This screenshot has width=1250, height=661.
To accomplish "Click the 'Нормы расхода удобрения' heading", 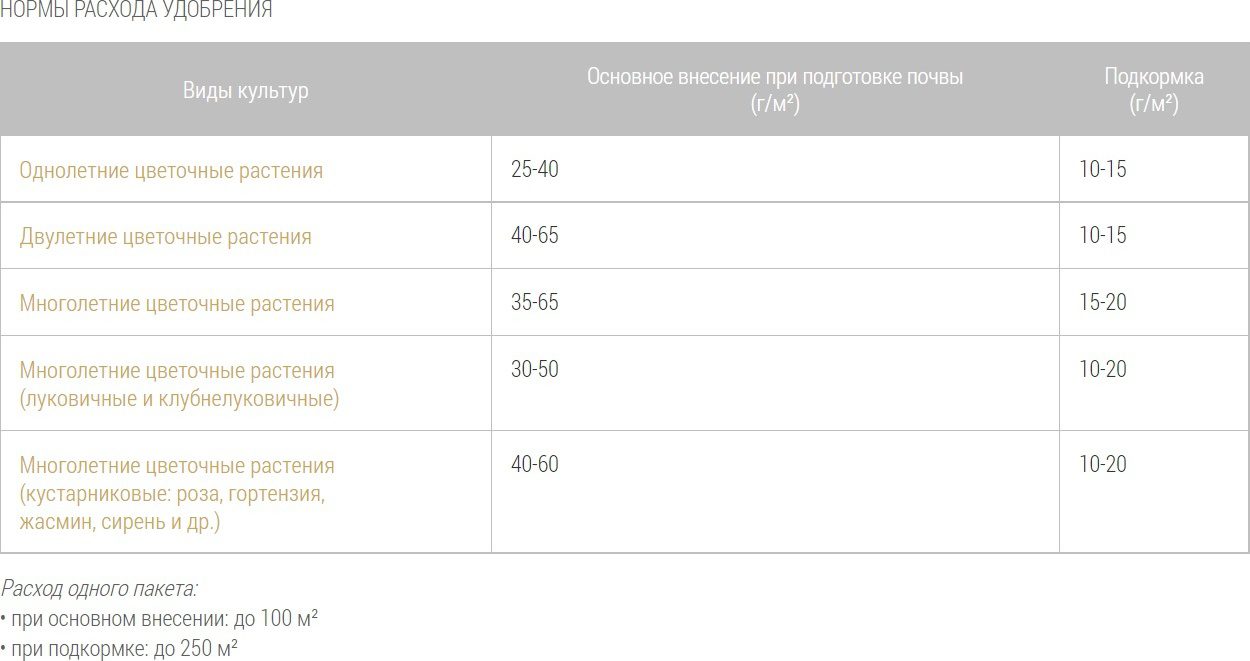I will [135, 11].
